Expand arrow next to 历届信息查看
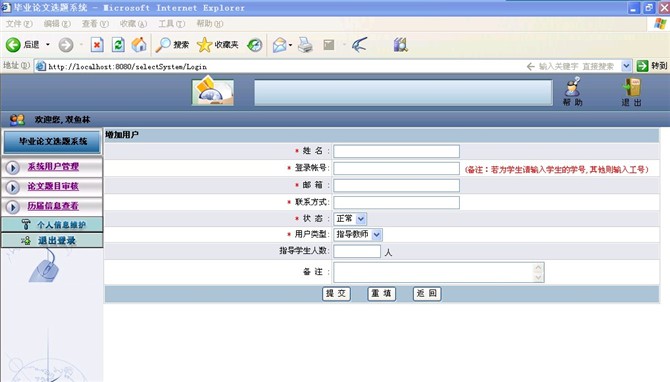Image resolution: width=670 pixels, height=382 pixels. 12,207
